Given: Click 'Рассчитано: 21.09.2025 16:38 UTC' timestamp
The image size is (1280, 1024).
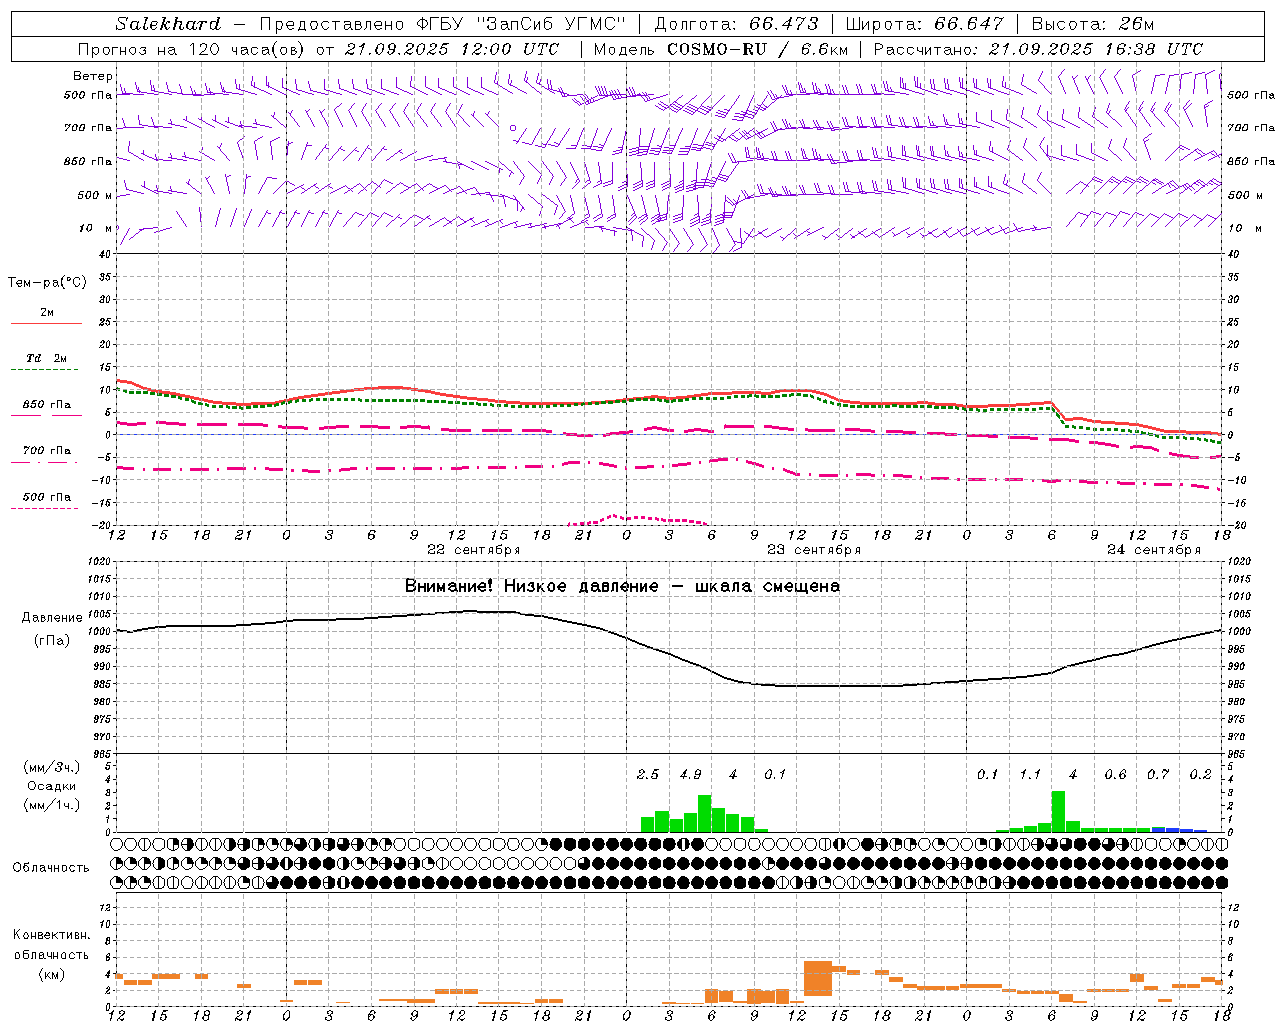Looking at the screenshot, I should (1038, 49).
